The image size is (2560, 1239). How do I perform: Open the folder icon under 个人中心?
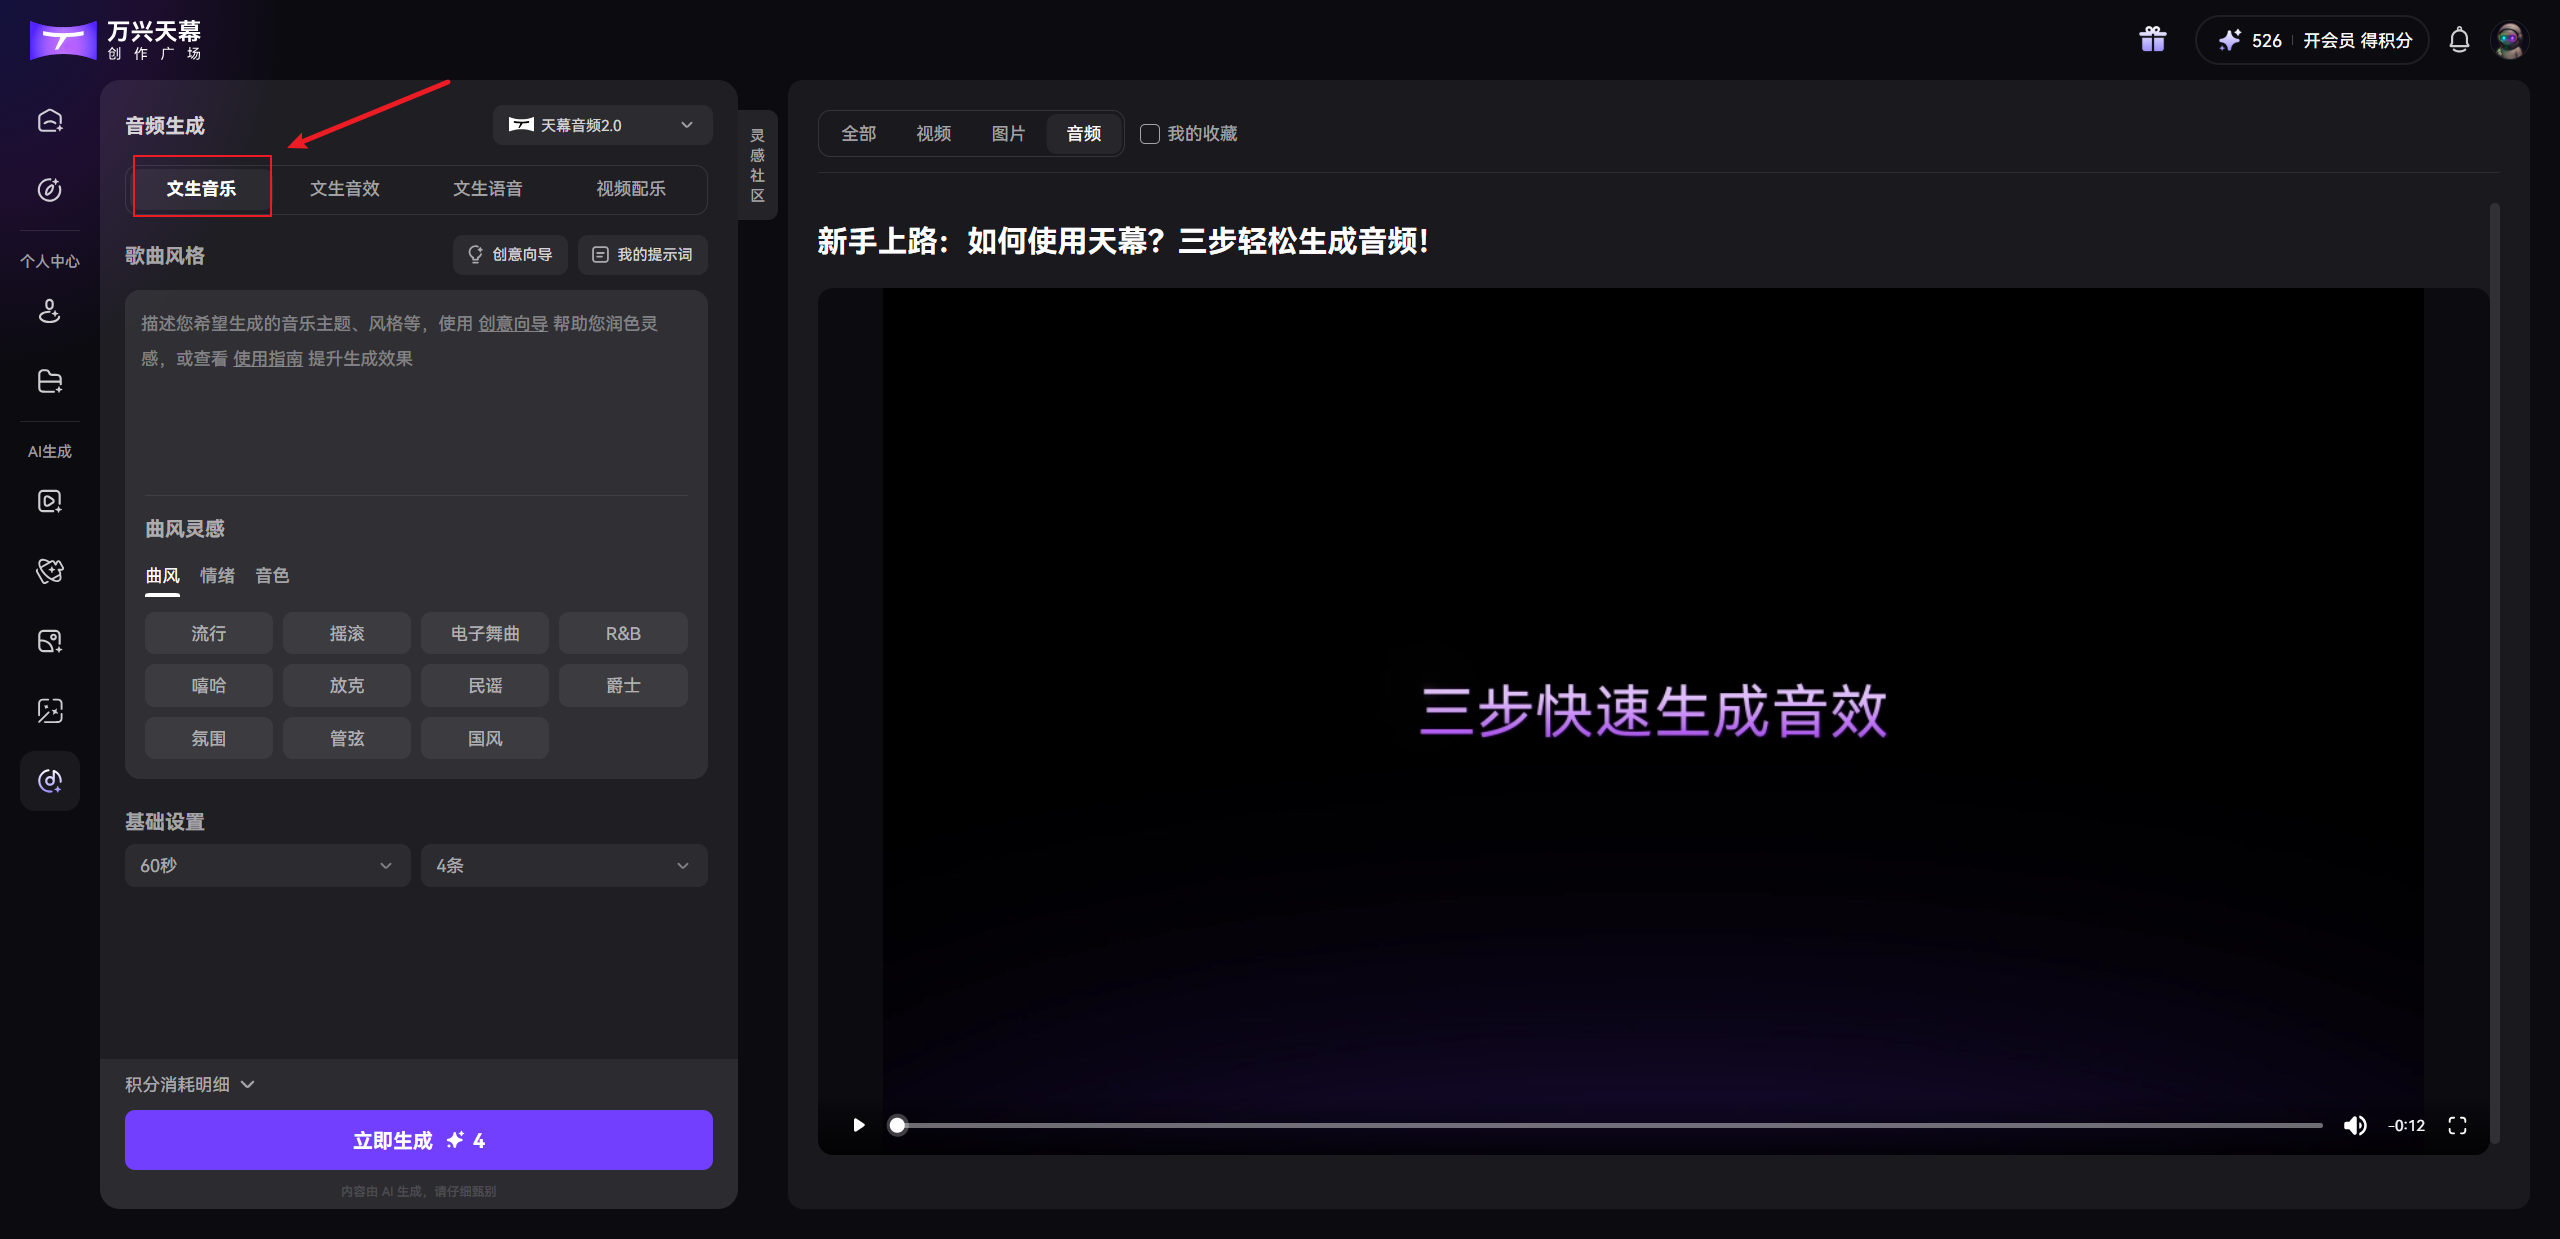coord(49,381)
